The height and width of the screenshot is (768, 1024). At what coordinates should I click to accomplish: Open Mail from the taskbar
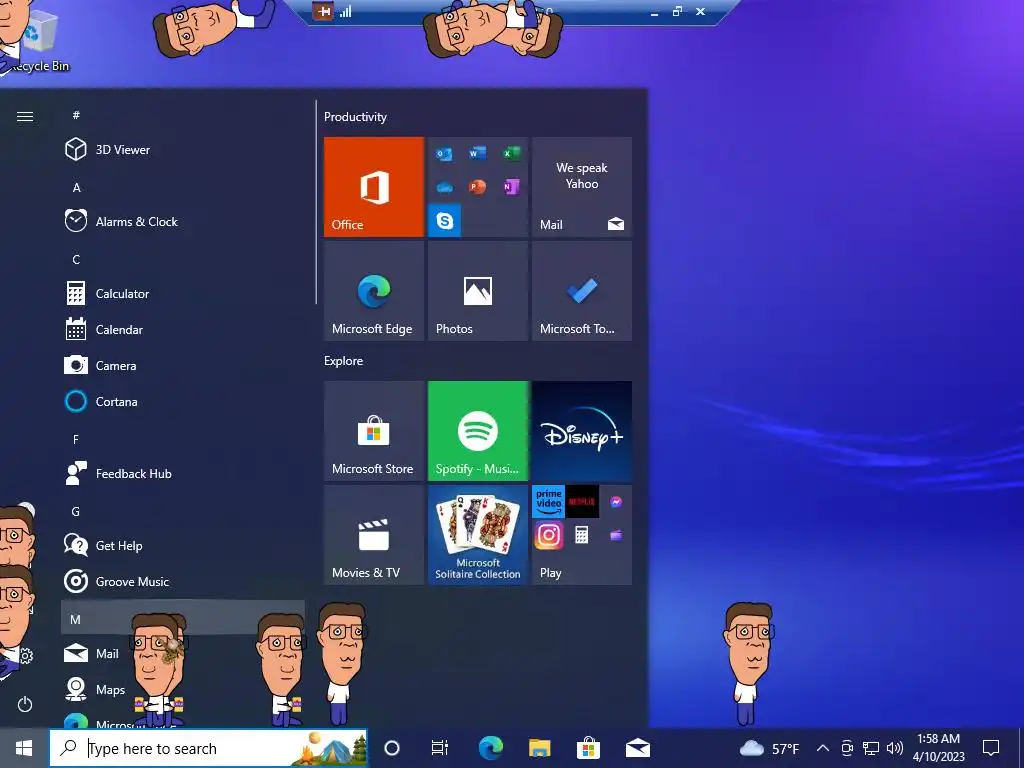coord(637,748)
